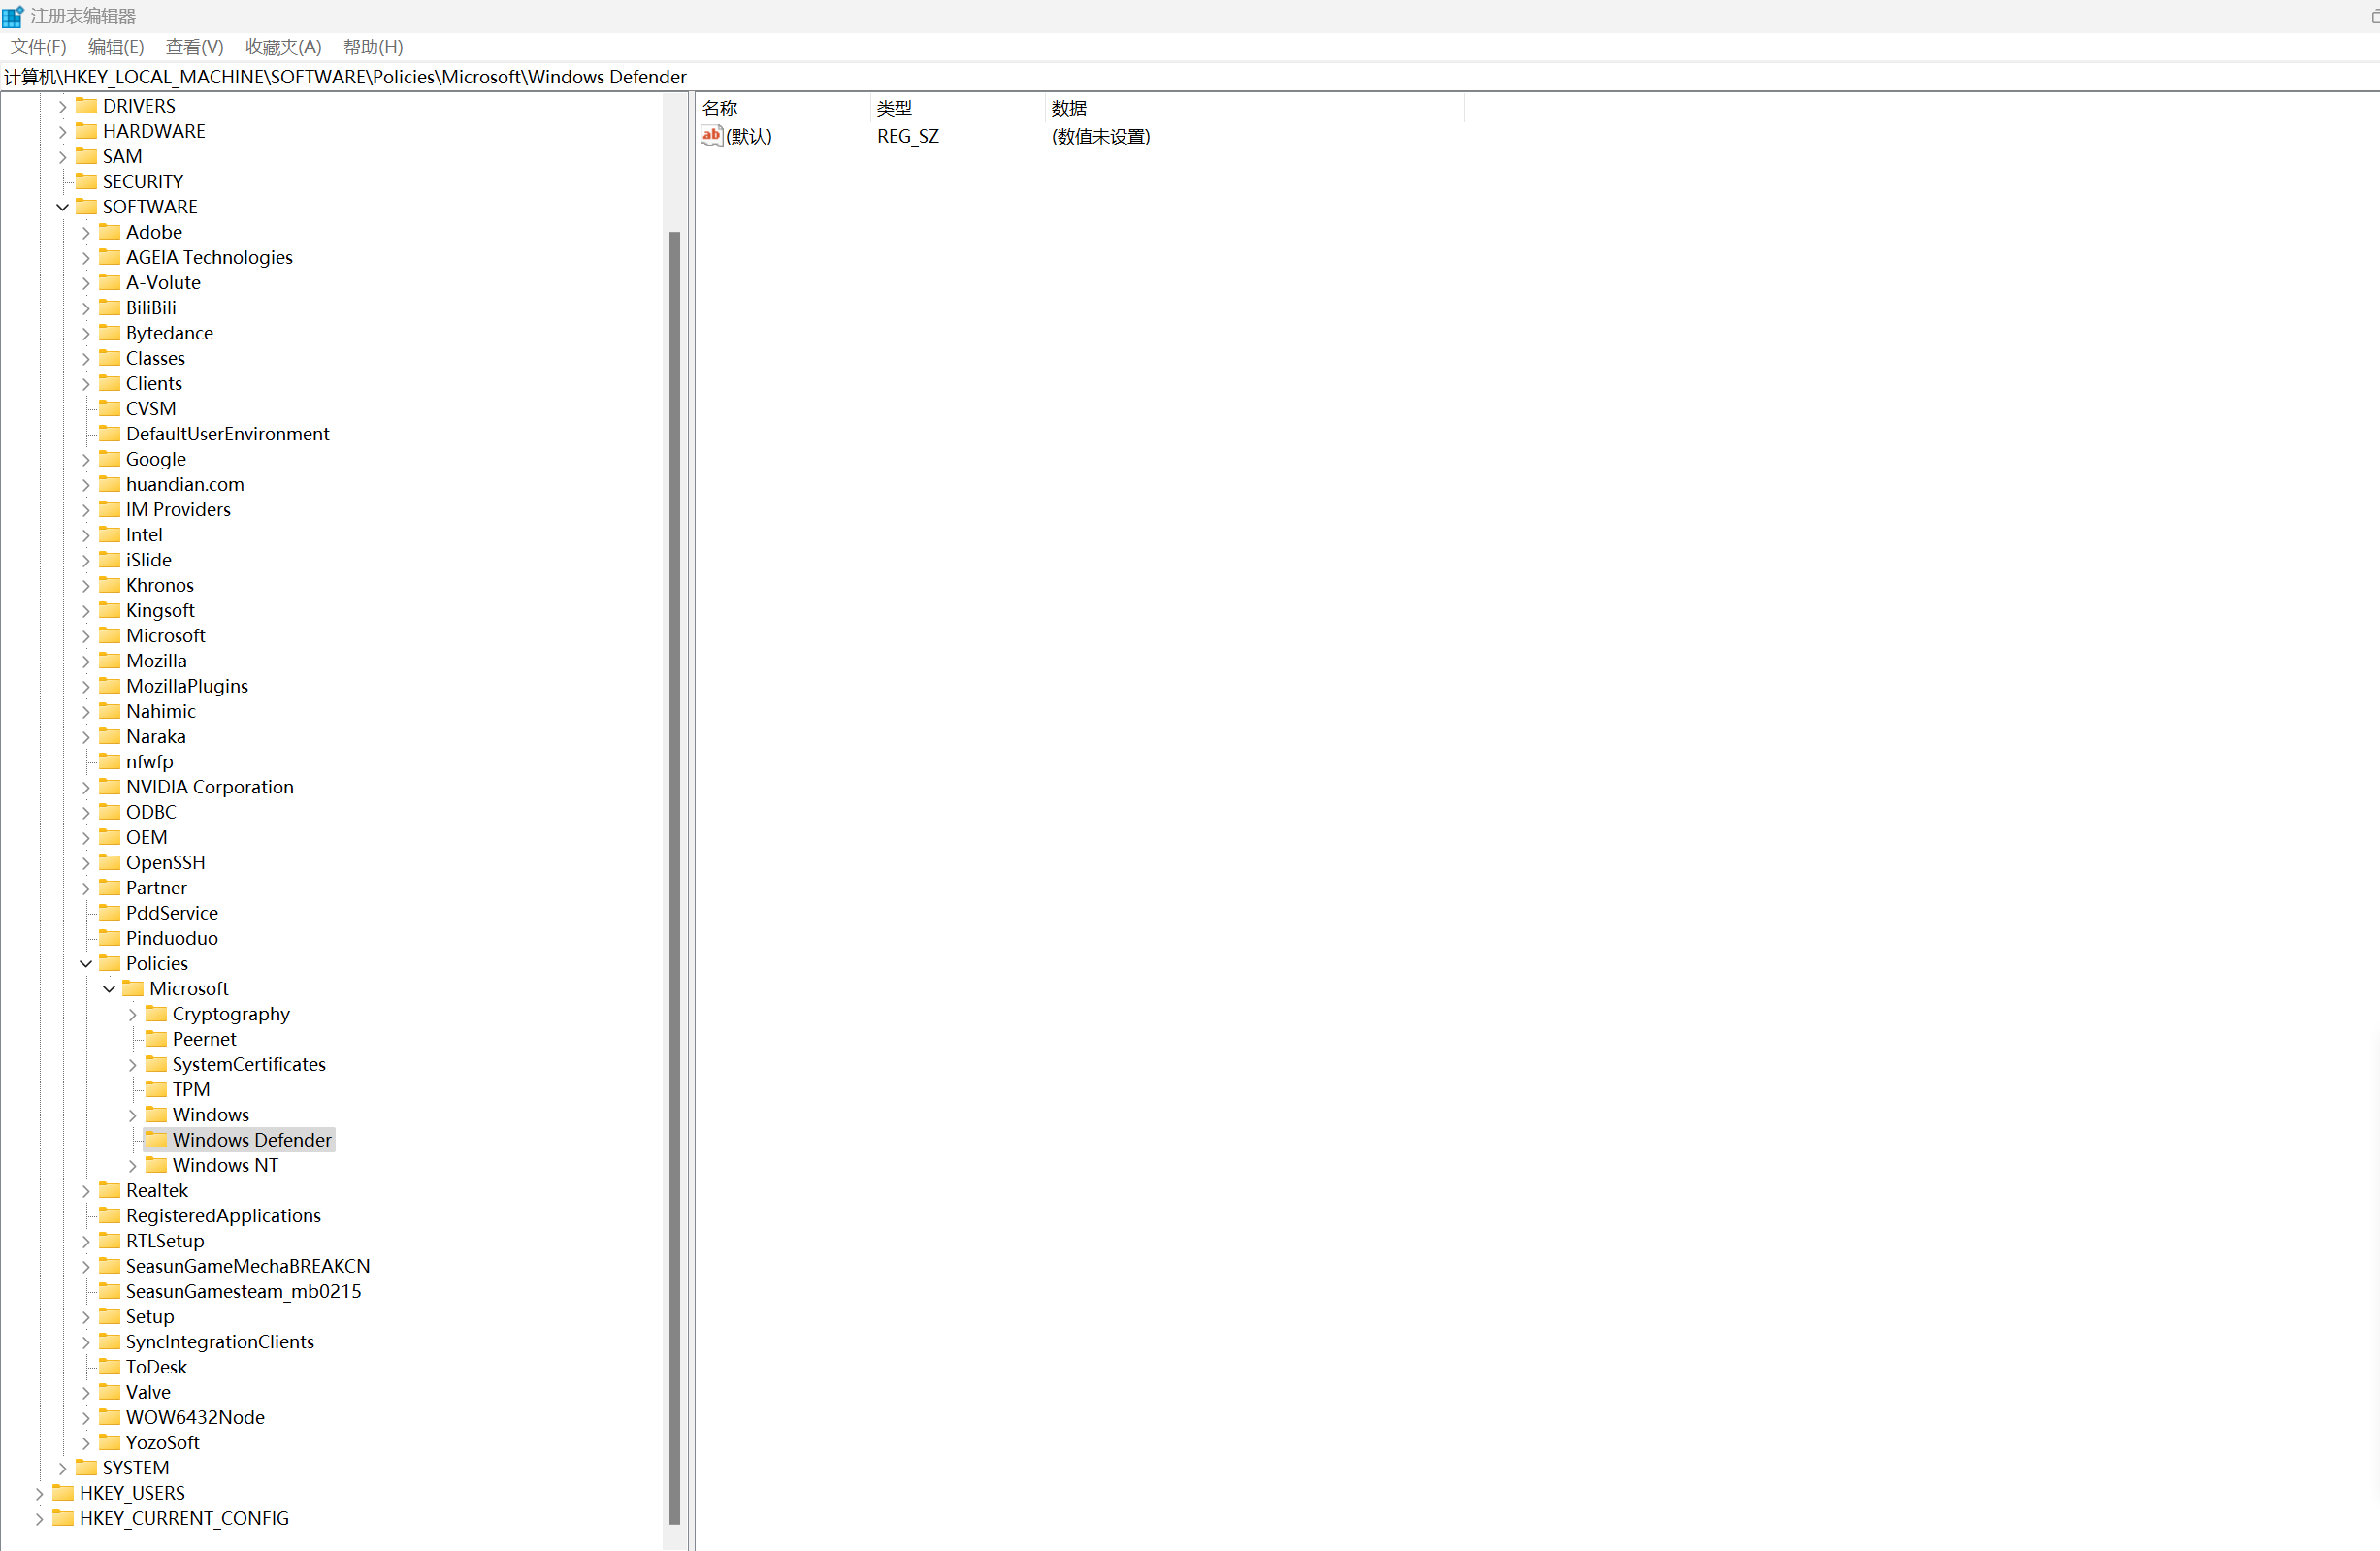Click the Windows Defender folder icon
Image resolution: width=2380 pixels, height=1551 pixels.
point(157,1139)
